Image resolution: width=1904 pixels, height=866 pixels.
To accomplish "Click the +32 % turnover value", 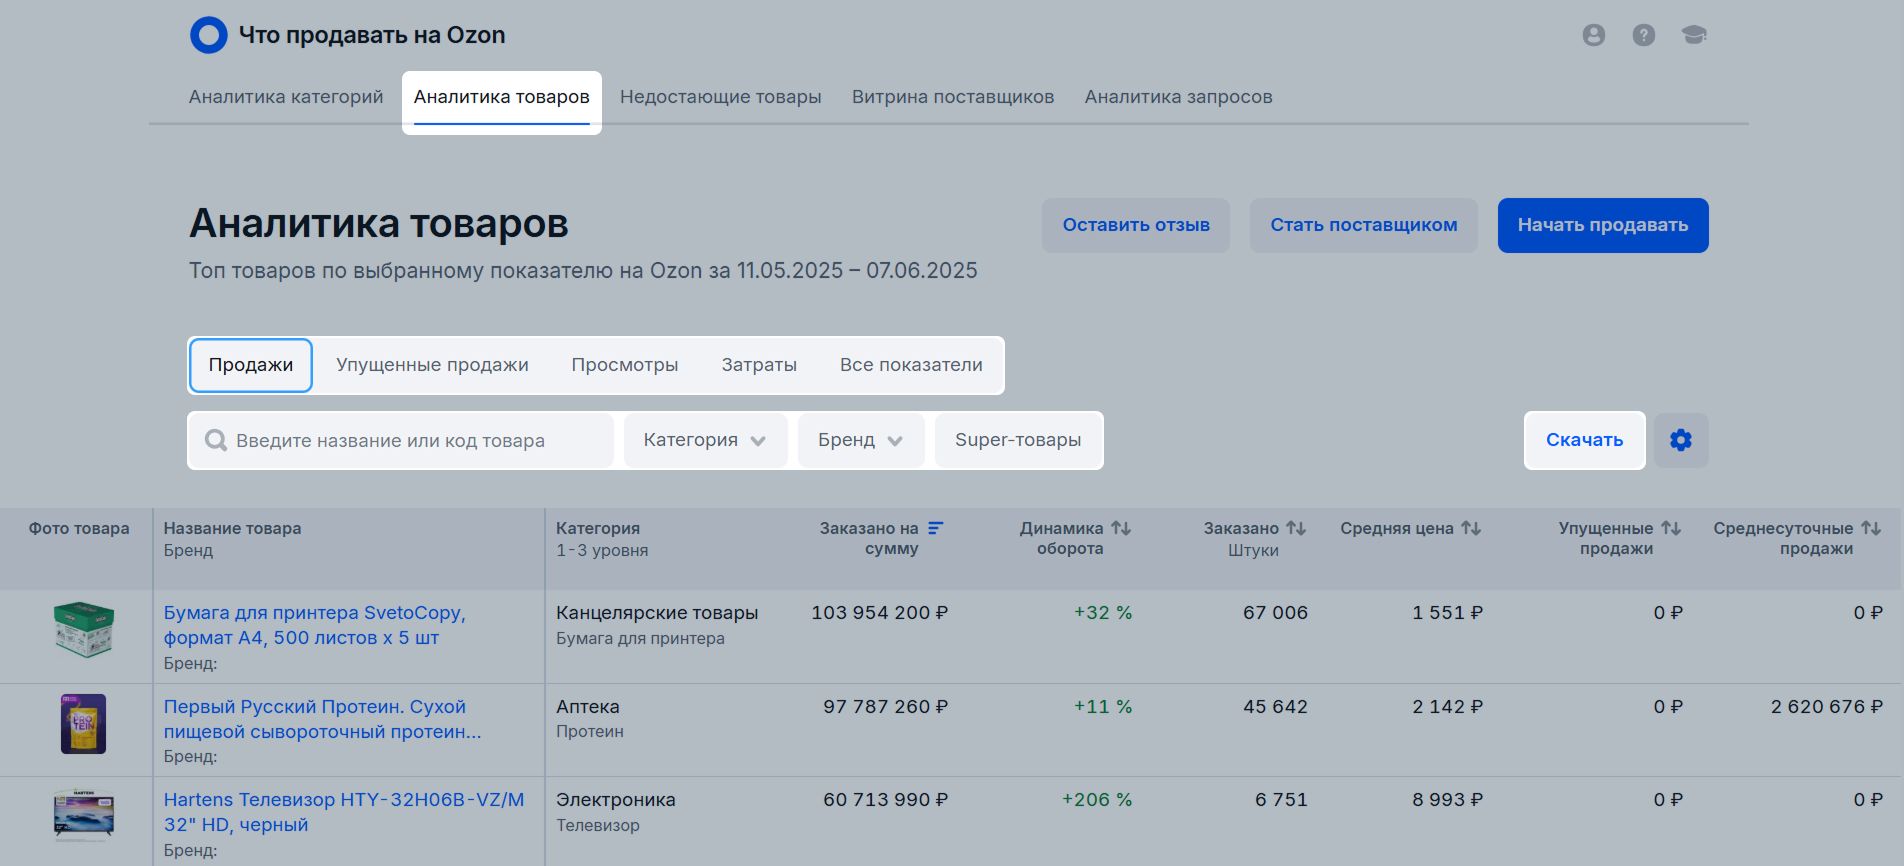I will (x=1103, y=613).
